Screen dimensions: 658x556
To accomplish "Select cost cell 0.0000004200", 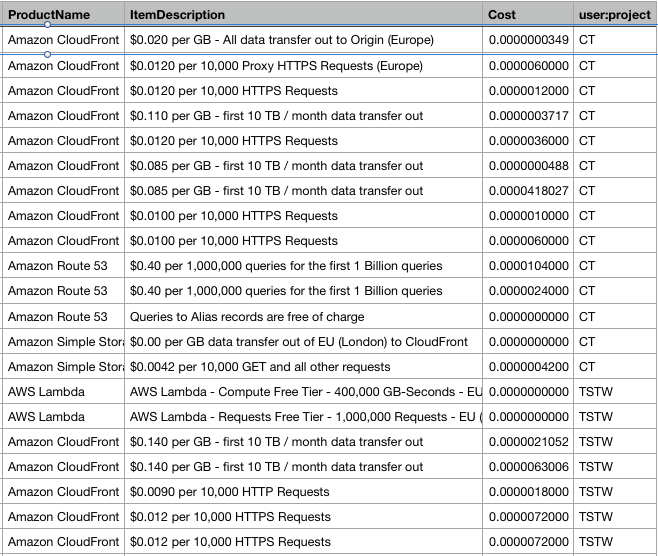I will click(x=528, y=367).
